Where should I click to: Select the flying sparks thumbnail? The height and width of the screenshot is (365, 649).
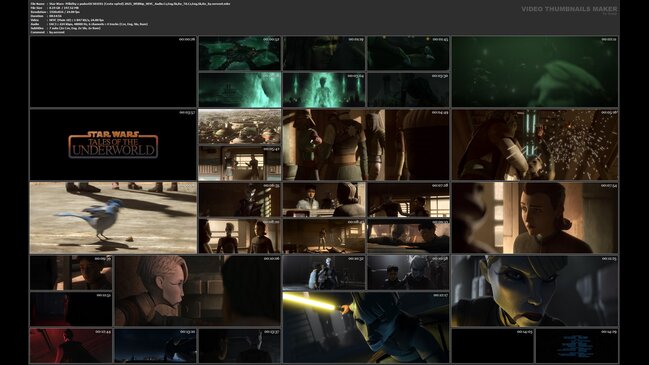(x=535, y=145)
